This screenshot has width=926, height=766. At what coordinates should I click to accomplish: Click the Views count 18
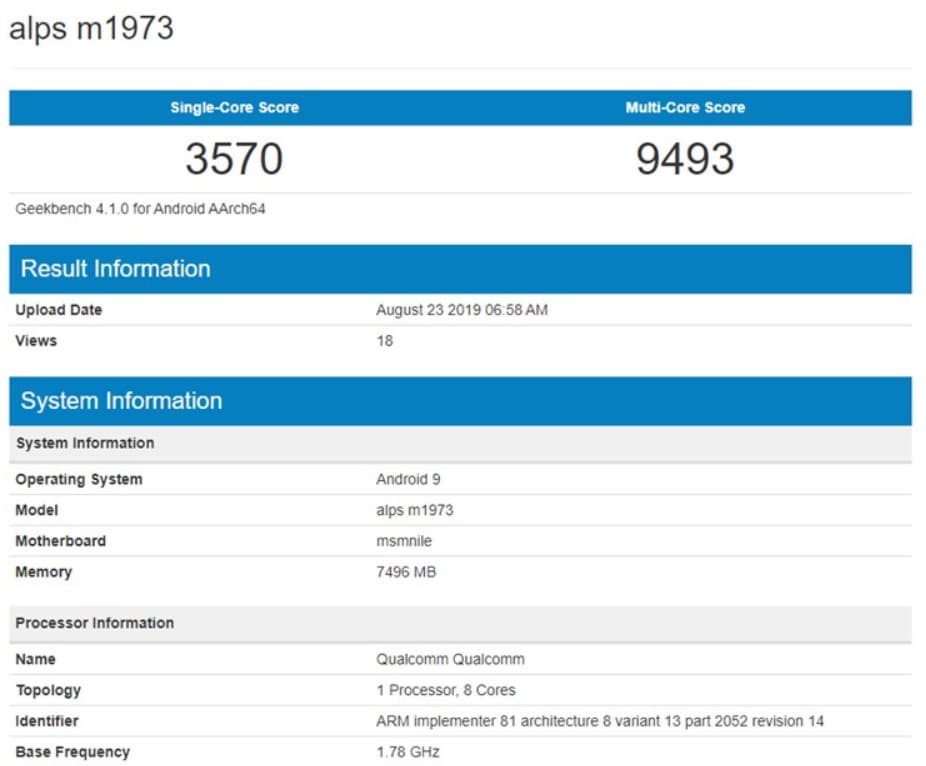384,341
